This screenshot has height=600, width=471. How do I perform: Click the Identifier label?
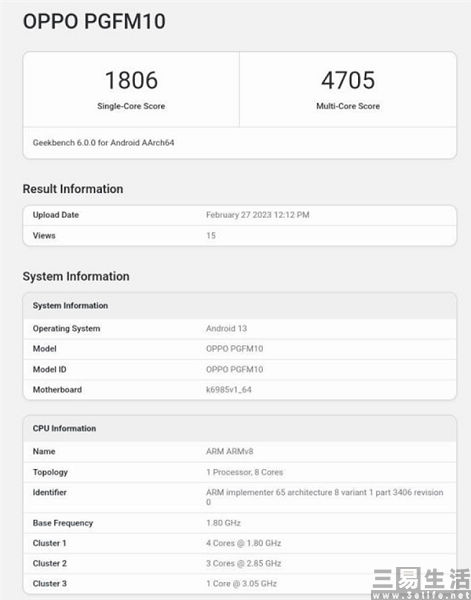pos(49,492)
